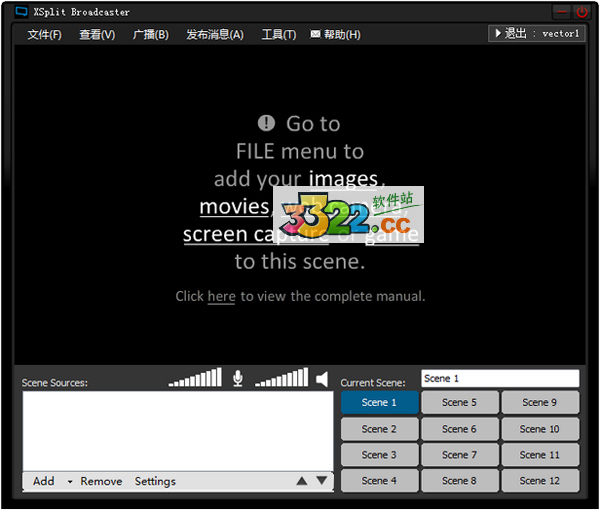Click the red power exit icon
The width and height of the screenshot is (600, 511).
pyautogui.click(x=582, y=12)
